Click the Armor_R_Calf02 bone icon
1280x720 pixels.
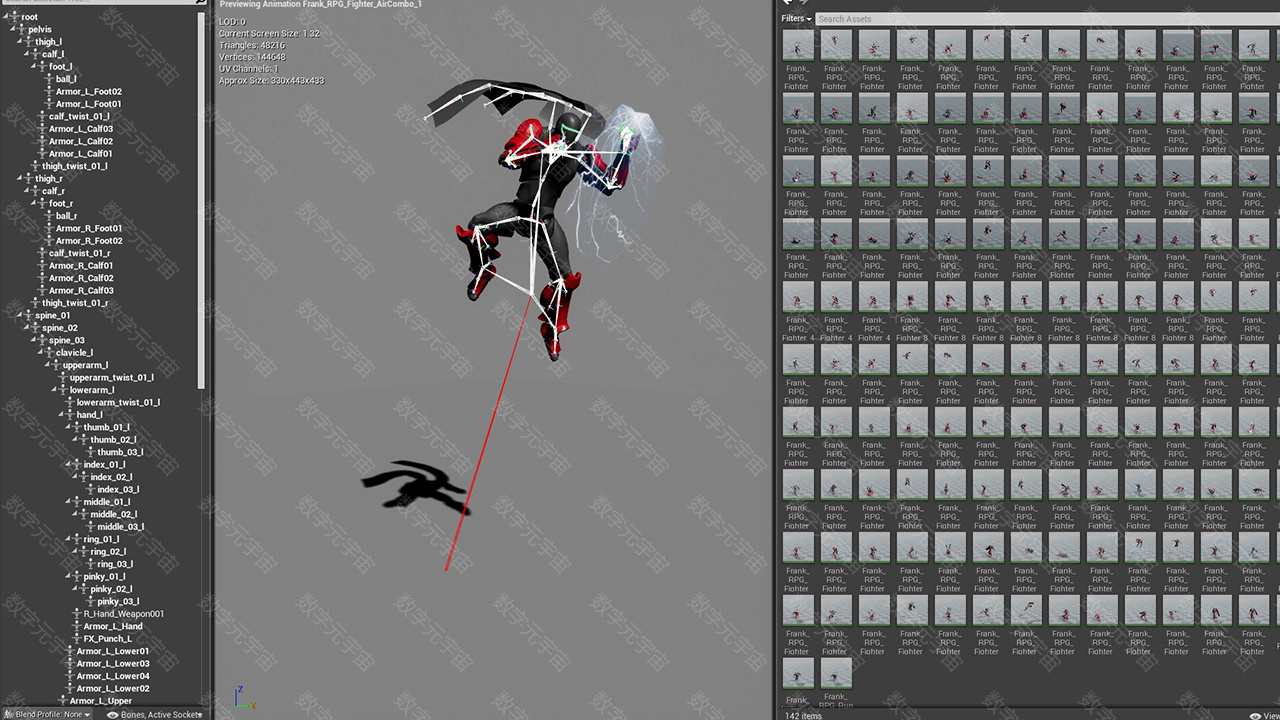tap(42, 278)
